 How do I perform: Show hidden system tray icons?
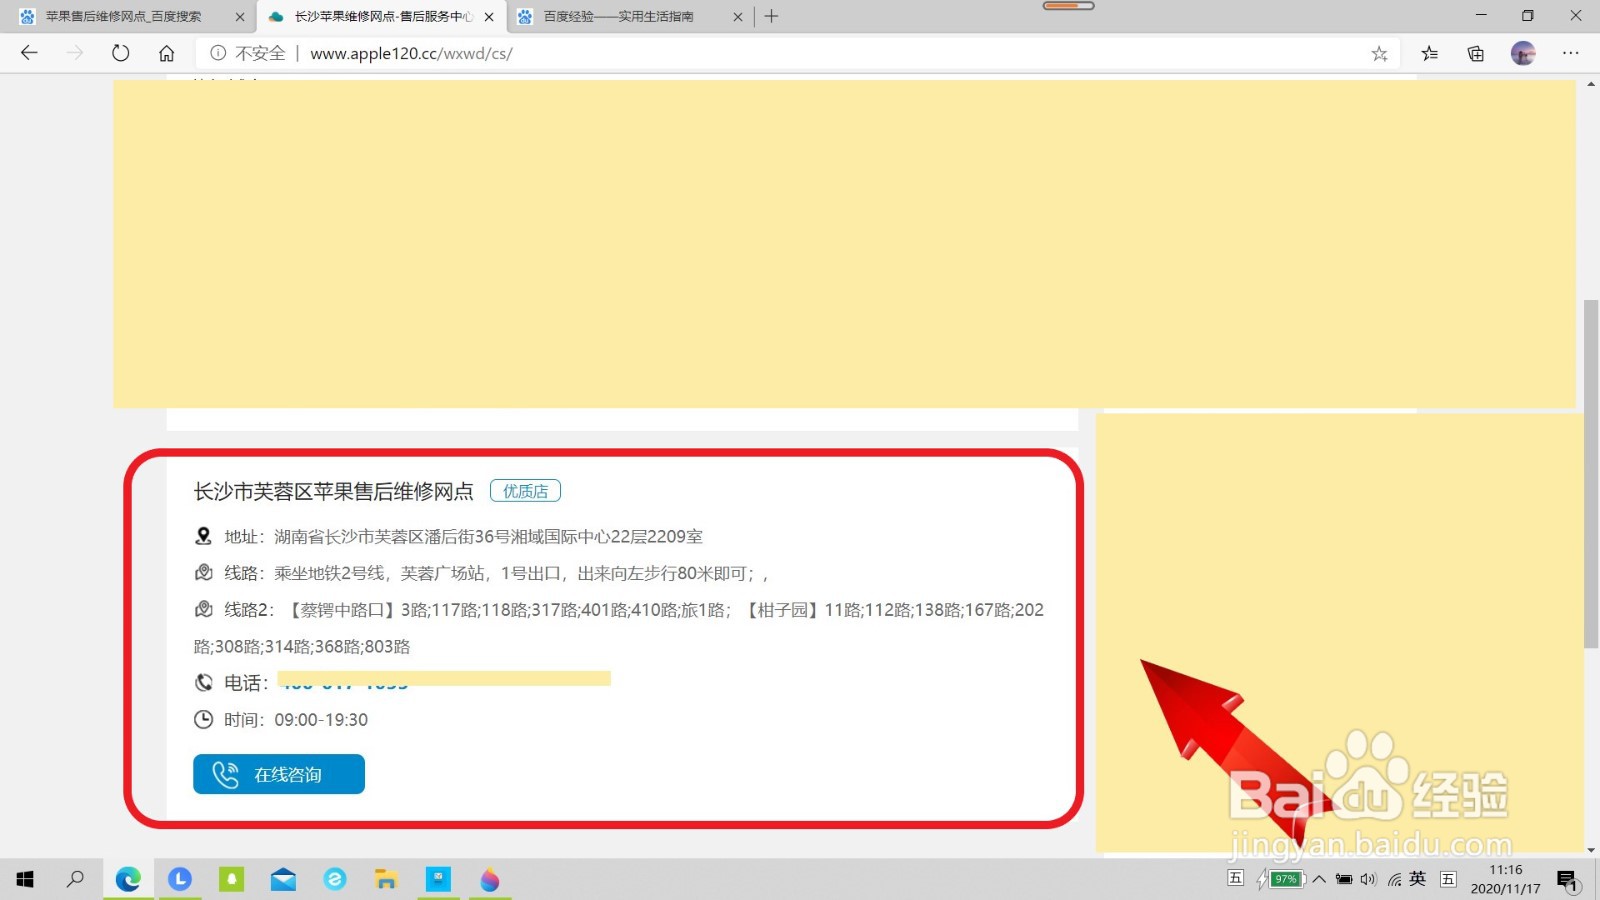pos(1319,879)
